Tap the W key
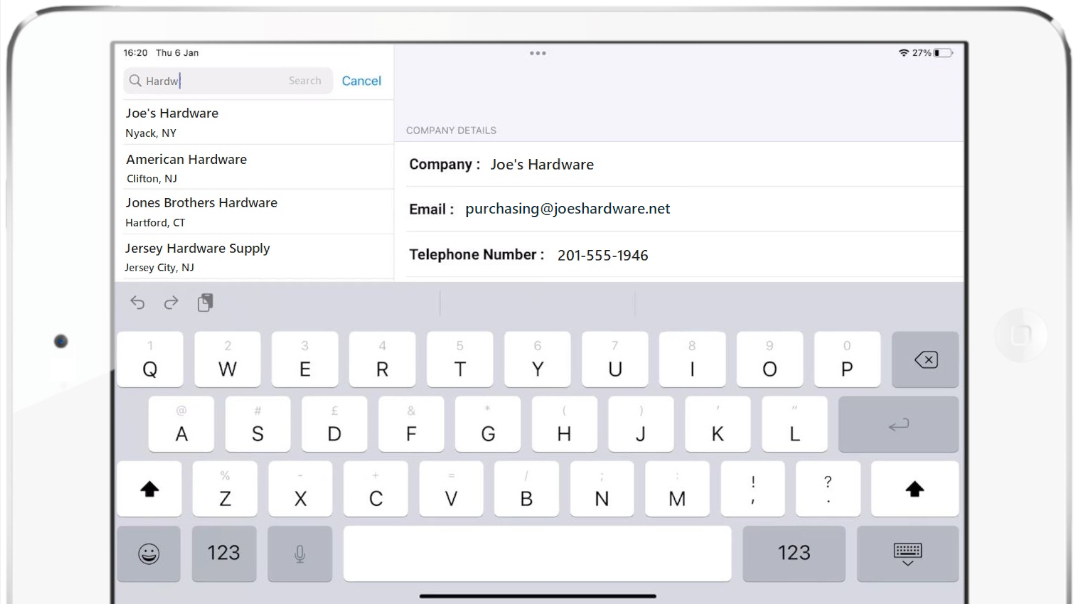1077x604 pixels. point(227,359)
